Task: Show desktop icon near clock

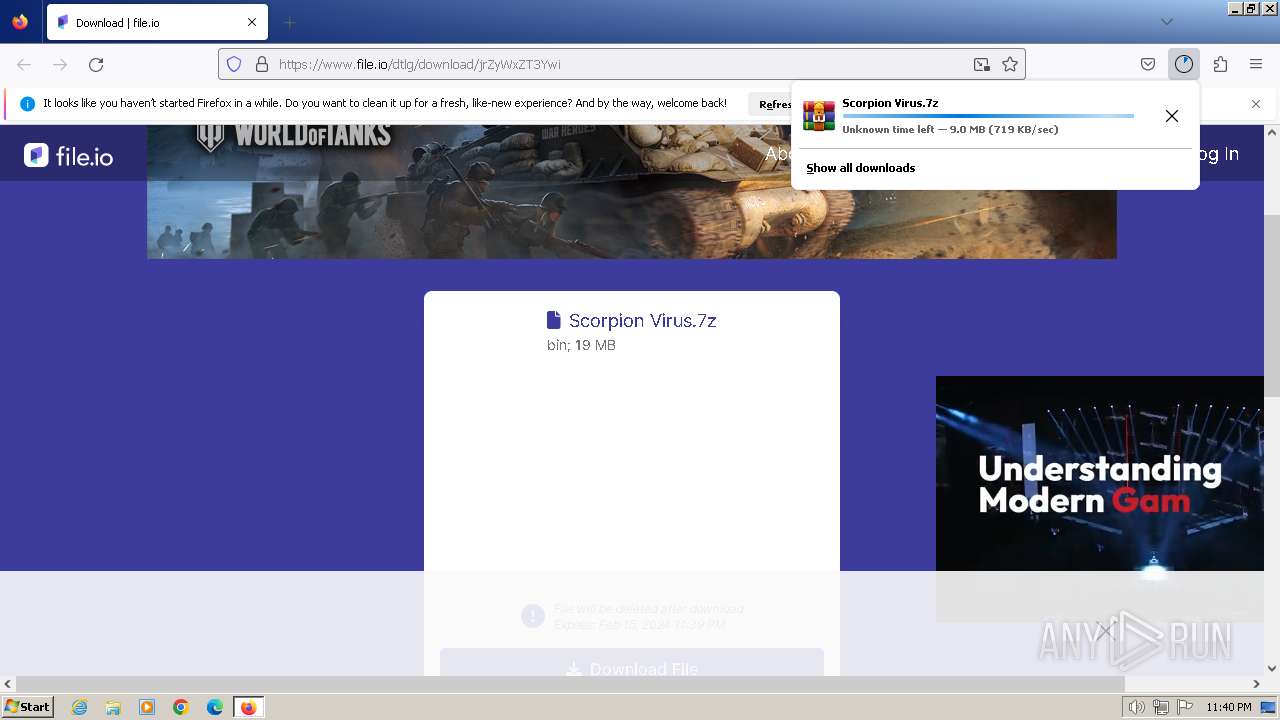Action: coord(1268,707)
